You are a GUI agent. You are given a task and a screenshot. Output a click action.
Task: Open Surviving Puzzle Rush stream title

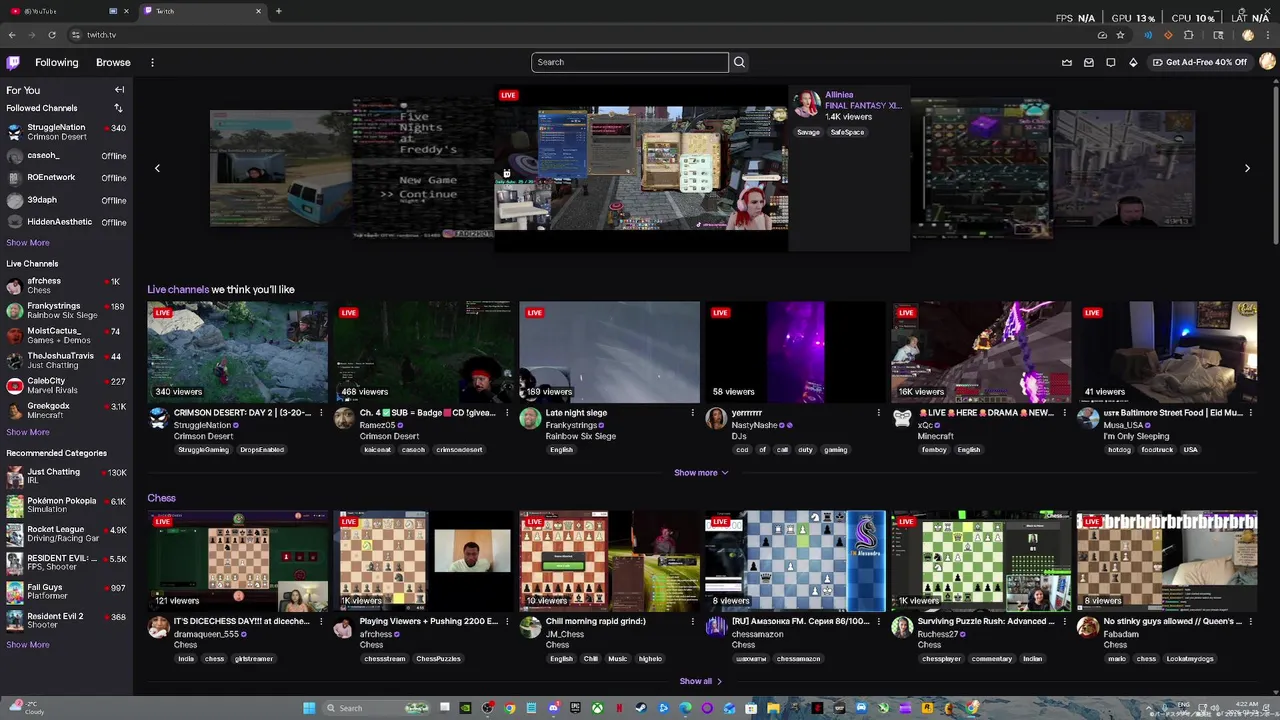point(986,621)
